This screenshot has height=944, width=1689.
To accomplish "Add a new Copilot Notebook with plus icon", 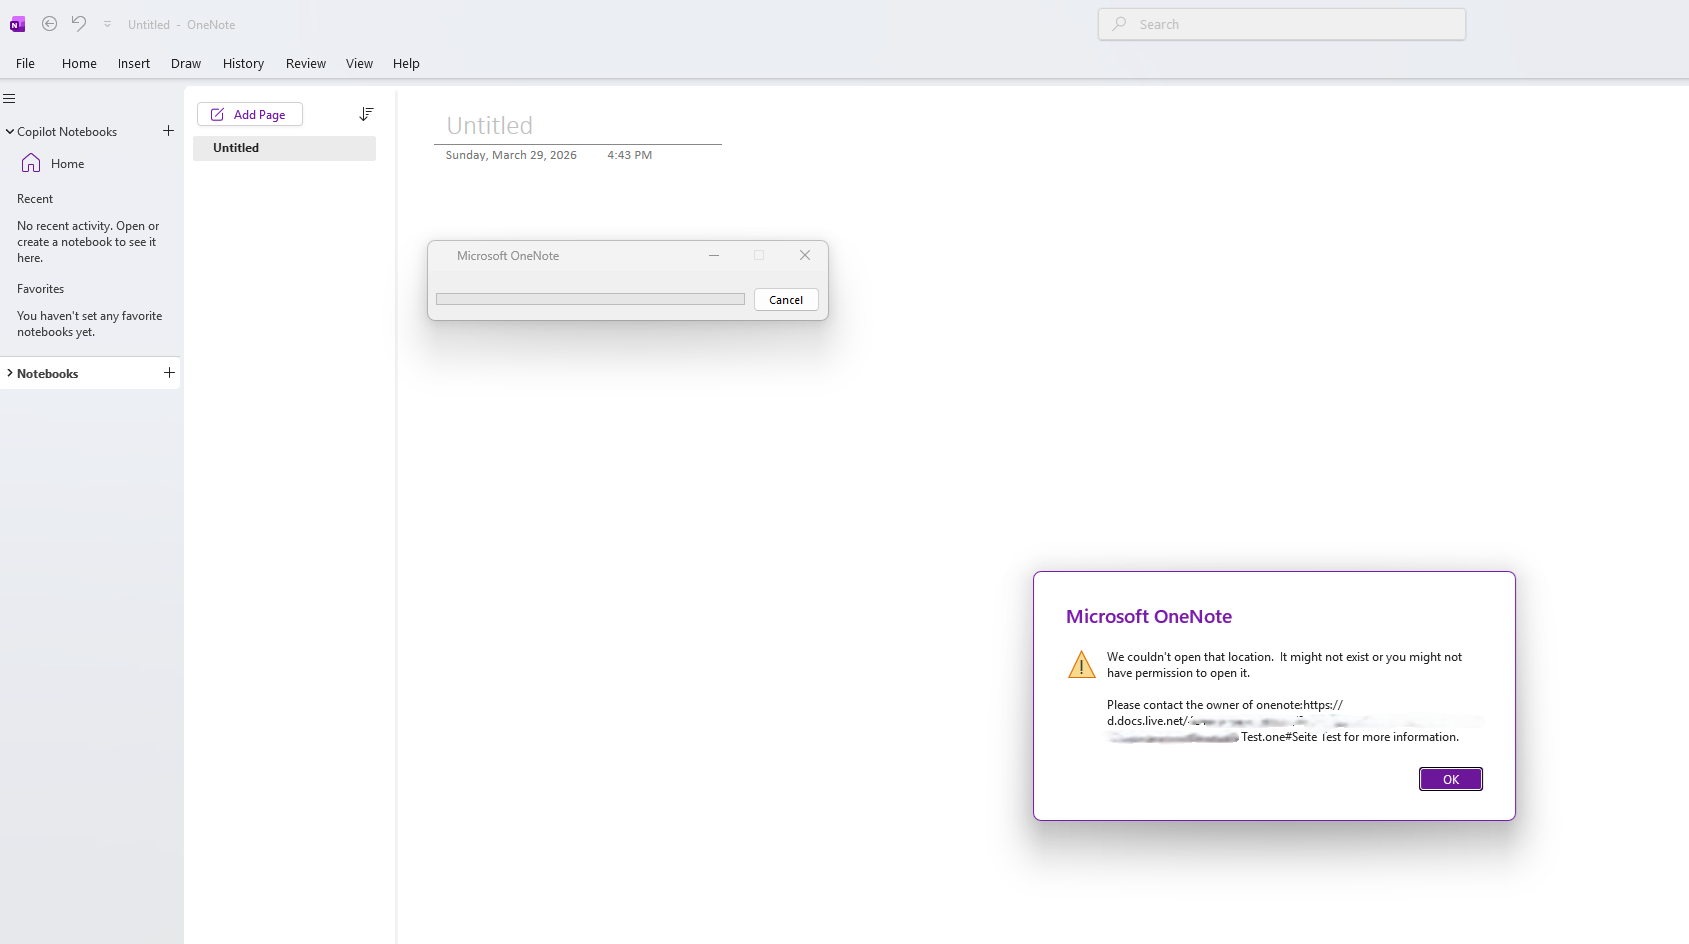I will click(x=168, y=131).
